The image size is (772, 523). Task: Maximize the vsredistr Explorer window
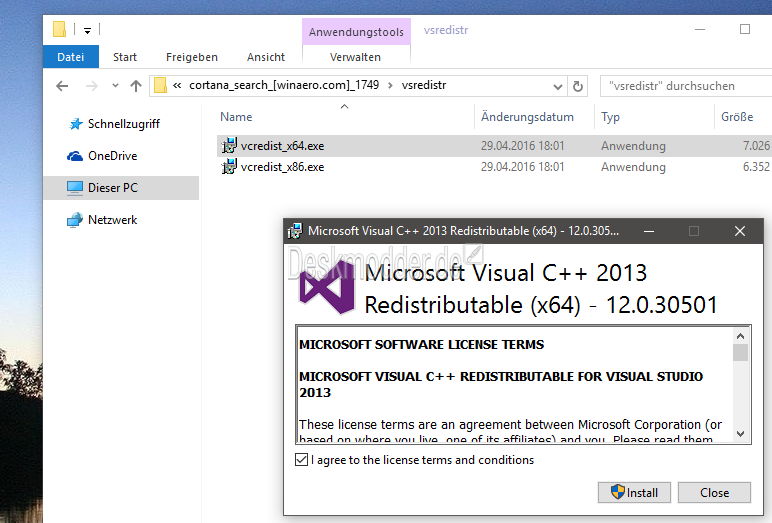(745, 29)
